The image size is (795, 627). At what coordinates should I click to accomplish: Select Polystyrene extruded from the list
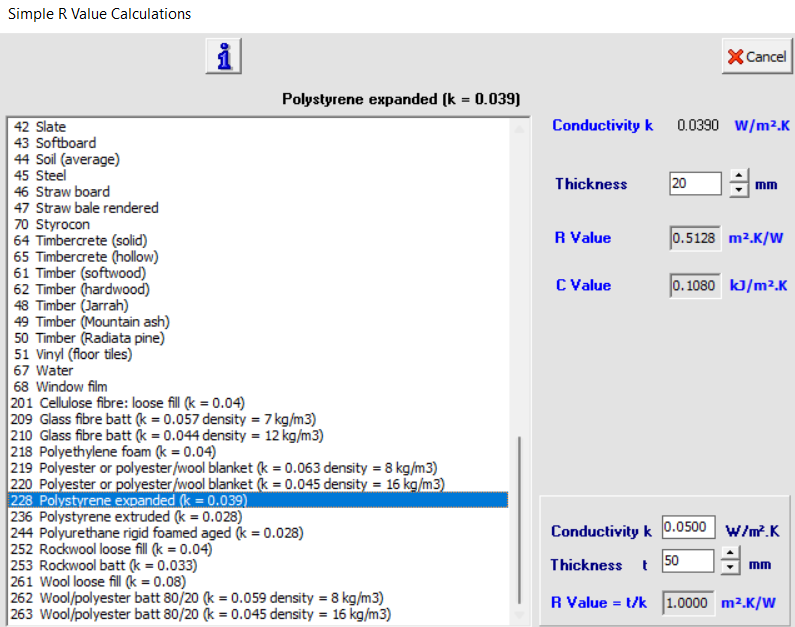tap(140, 517)
